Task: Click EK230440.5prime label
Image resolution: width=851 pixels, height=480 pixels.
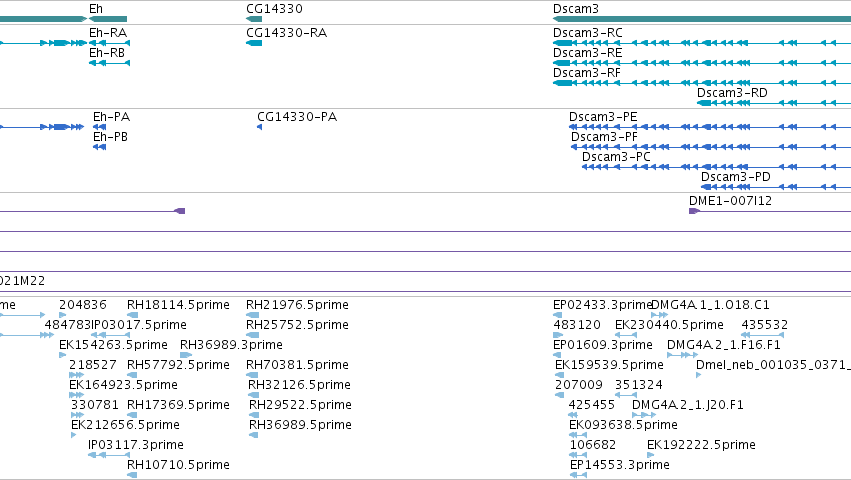Action: pyautogui.click(x=669, y=325)
